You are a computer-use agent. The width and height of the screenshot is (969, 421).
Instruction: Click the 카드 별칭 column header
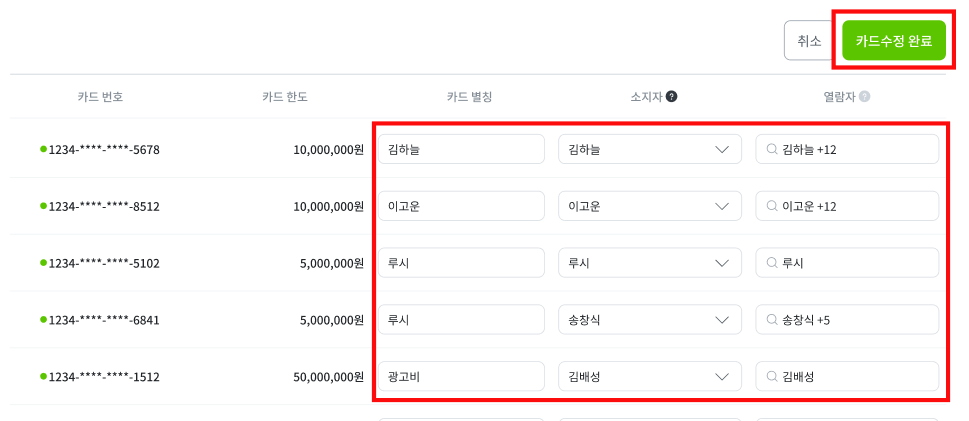tap(469, 97)
